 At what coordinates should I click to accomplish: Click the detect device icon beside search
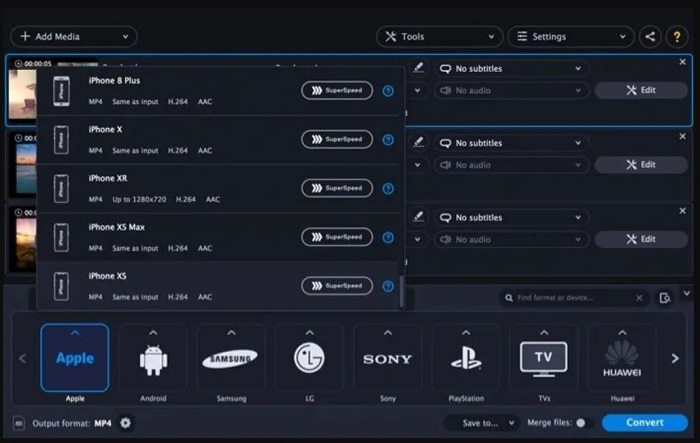[x=664, y=298]
